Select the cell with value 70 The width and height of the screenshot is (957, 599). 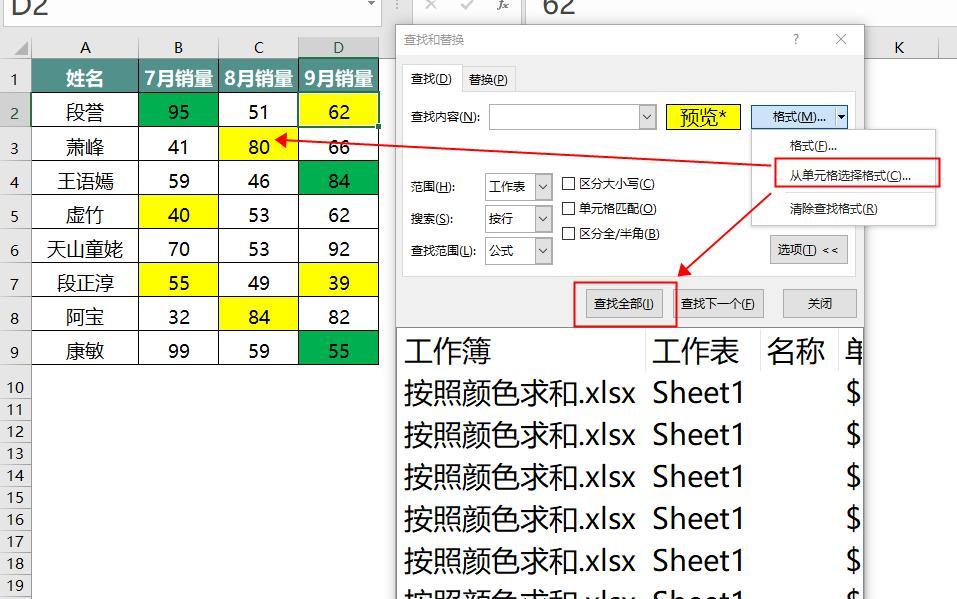pos(178,248)
